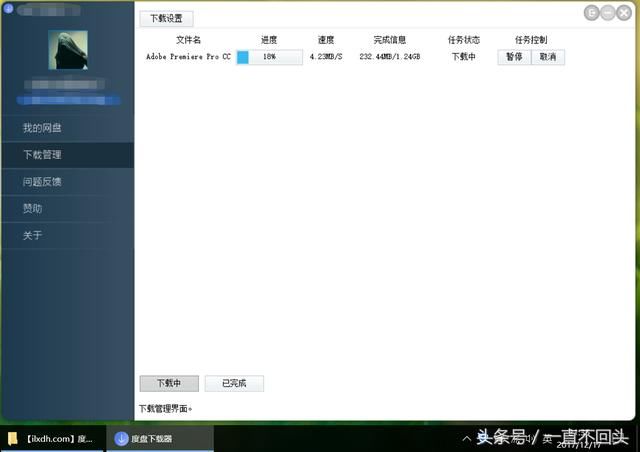Open 我的网盘 in the sidebar
The height and width of the screenshot is (452, 640).
pos(67,128)
